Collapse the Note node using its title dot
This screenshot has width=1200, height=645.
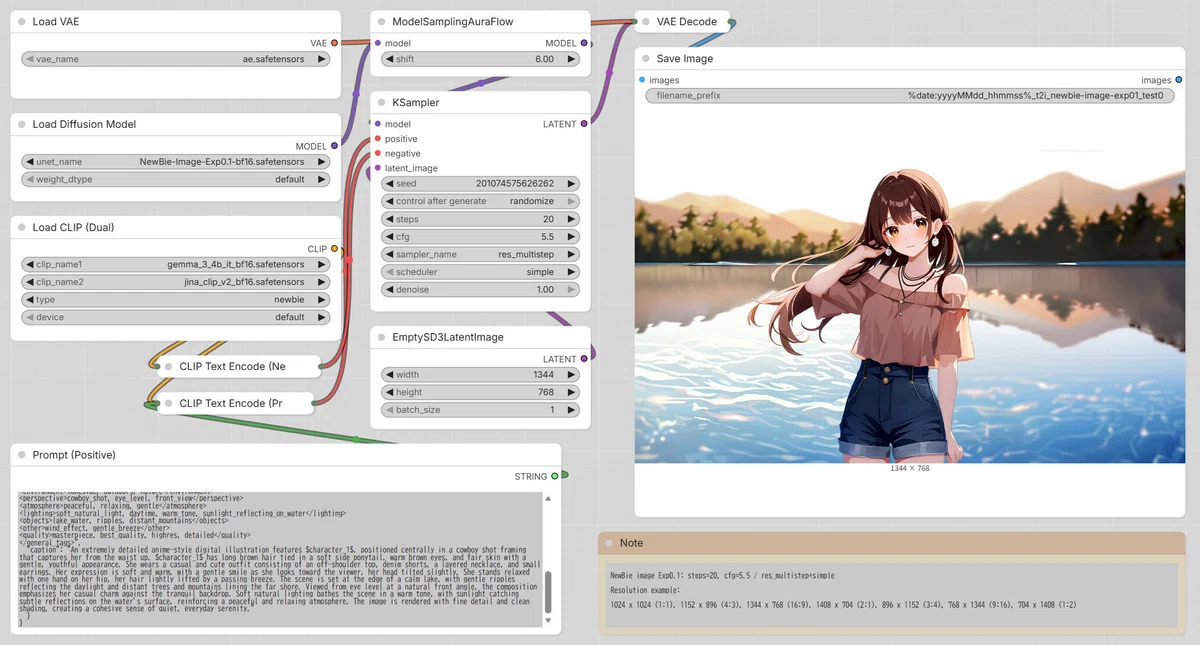click(x=608, y=543)
